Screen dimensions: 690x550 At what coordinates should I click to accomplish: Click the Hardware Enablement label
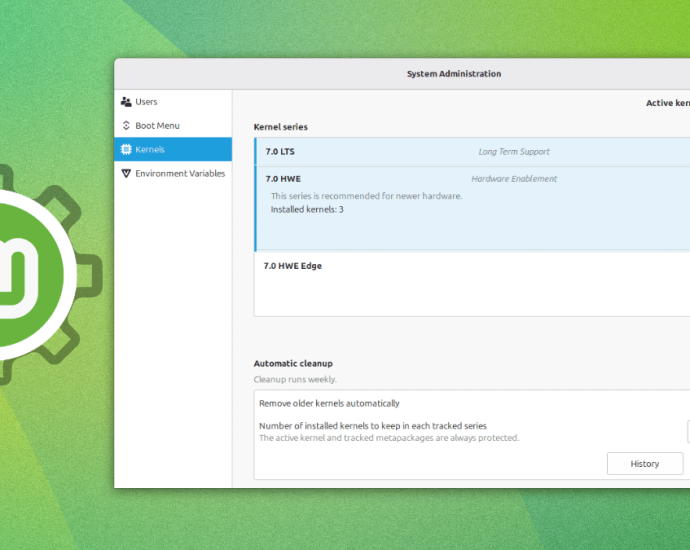pos(514,179)
